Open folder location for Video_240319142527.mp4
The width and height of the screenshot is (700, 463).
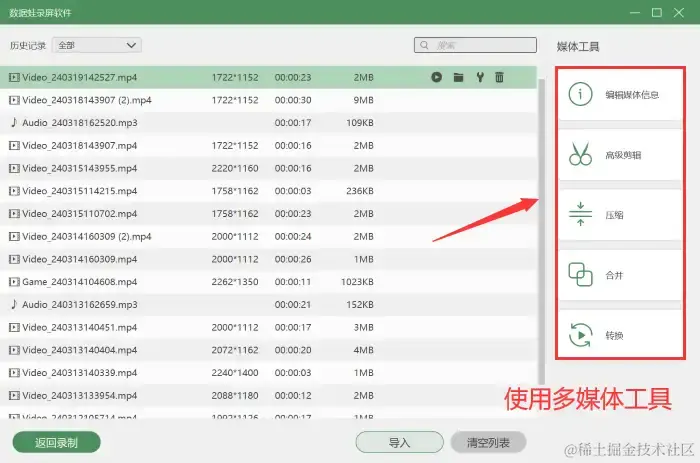pos(458,77)
